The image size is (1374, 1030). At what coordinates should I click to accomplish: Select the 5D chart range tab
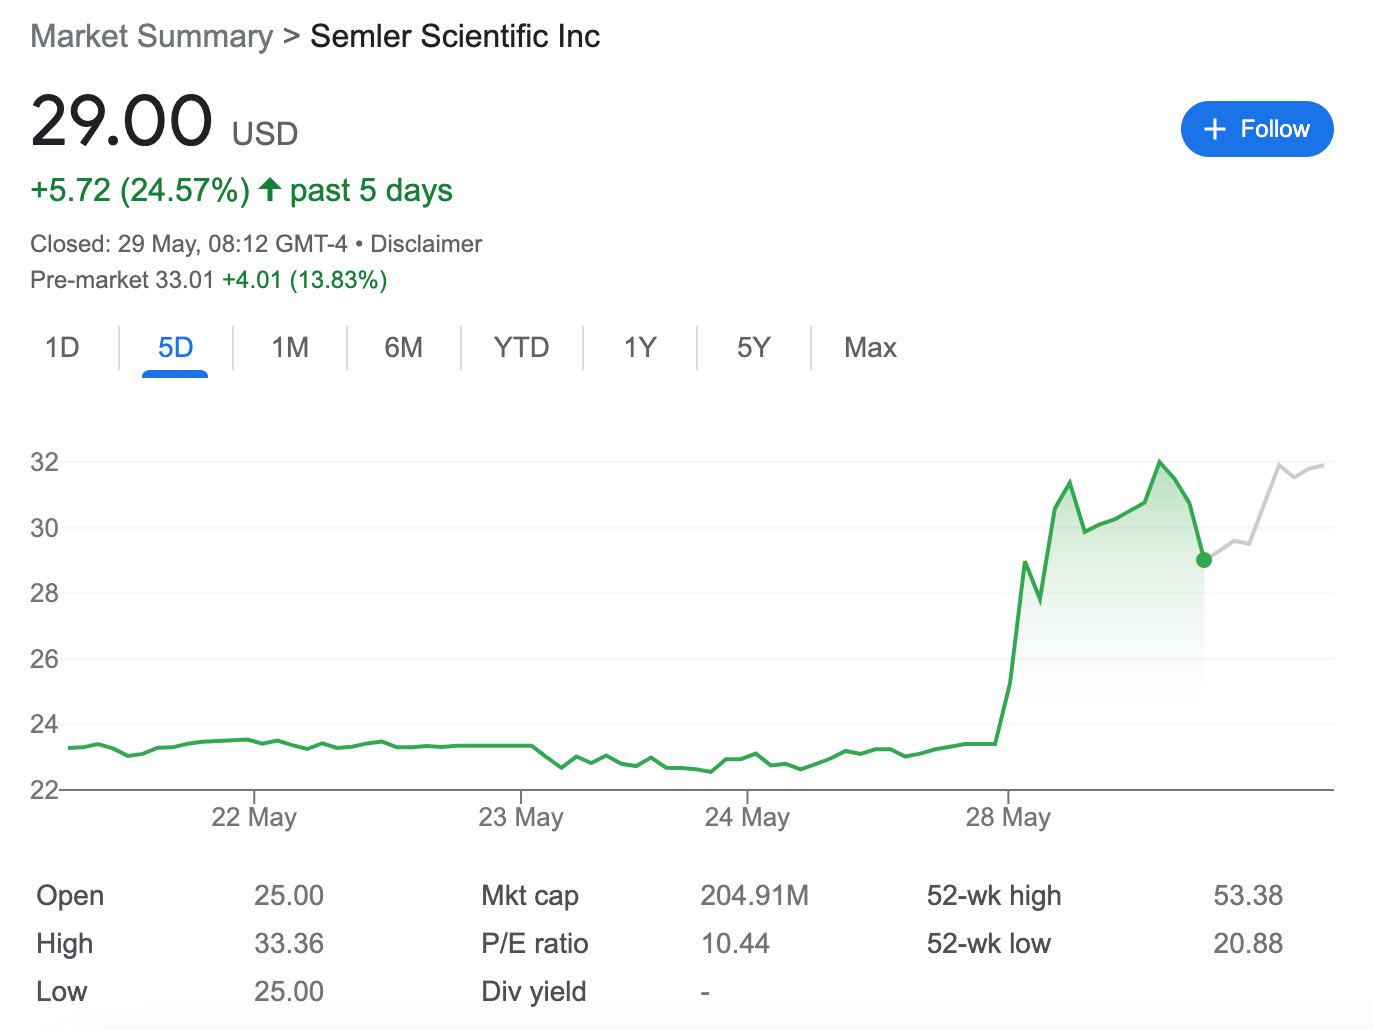coord(175,347)
